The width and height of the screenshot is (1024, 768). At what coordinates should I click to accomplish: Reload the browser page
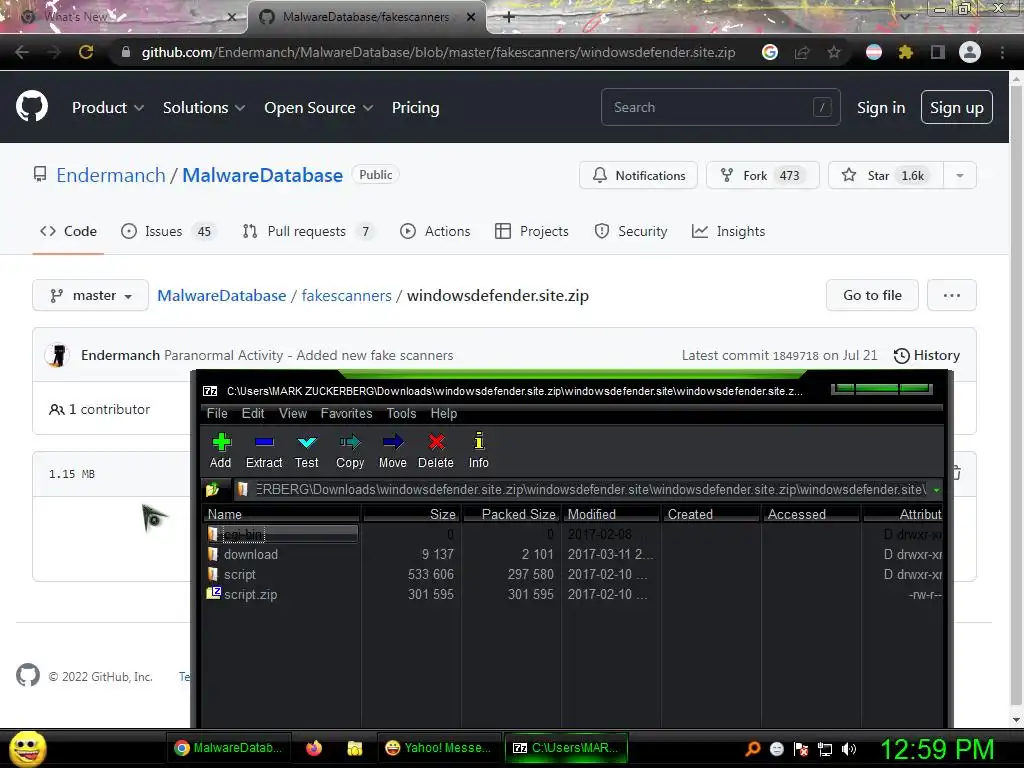86,52
